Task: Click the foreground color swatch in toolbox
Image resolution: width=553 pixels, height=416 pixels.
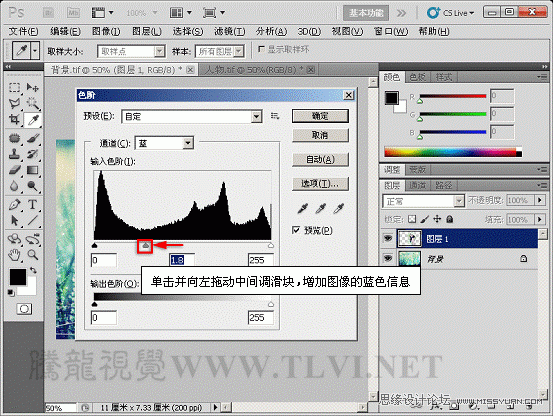Action: click(x=18, y=277)
